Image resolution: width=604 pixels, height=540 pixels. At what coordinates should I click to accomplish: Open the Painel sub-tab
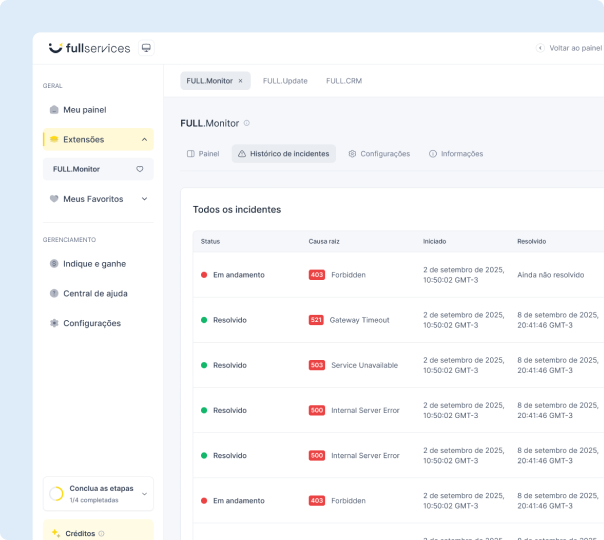click(203, 154)
